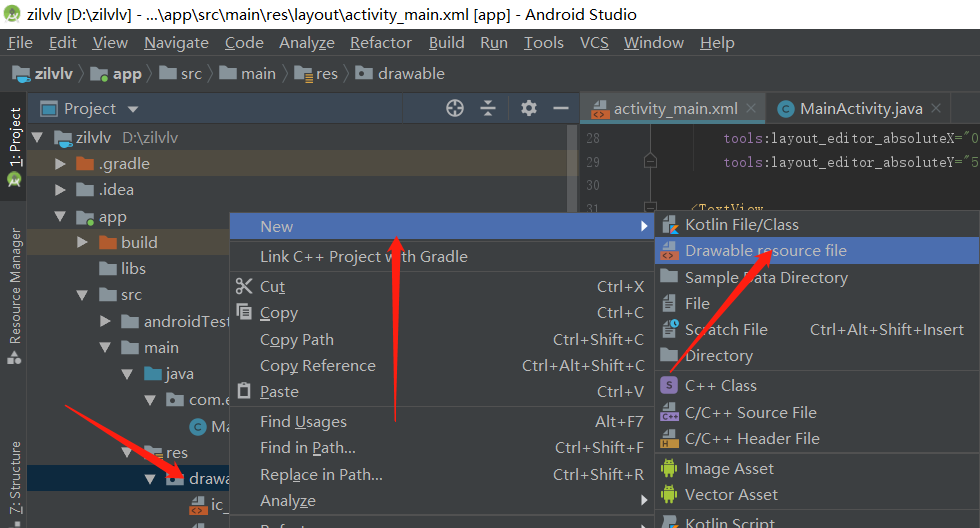Select Copy Reference menu entry

(442, 366)
